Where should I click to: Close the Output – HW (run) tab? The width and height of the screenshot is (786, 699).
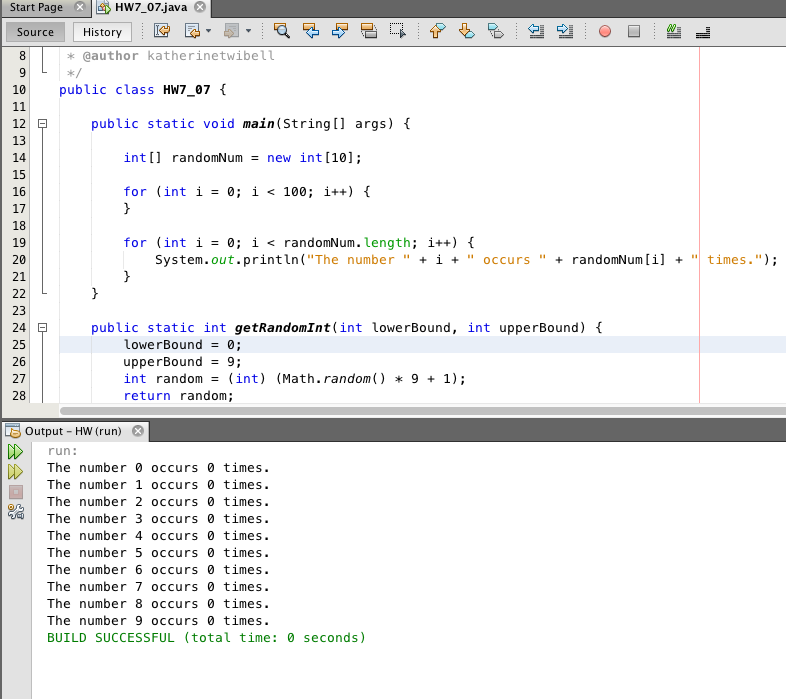point(138,431)
